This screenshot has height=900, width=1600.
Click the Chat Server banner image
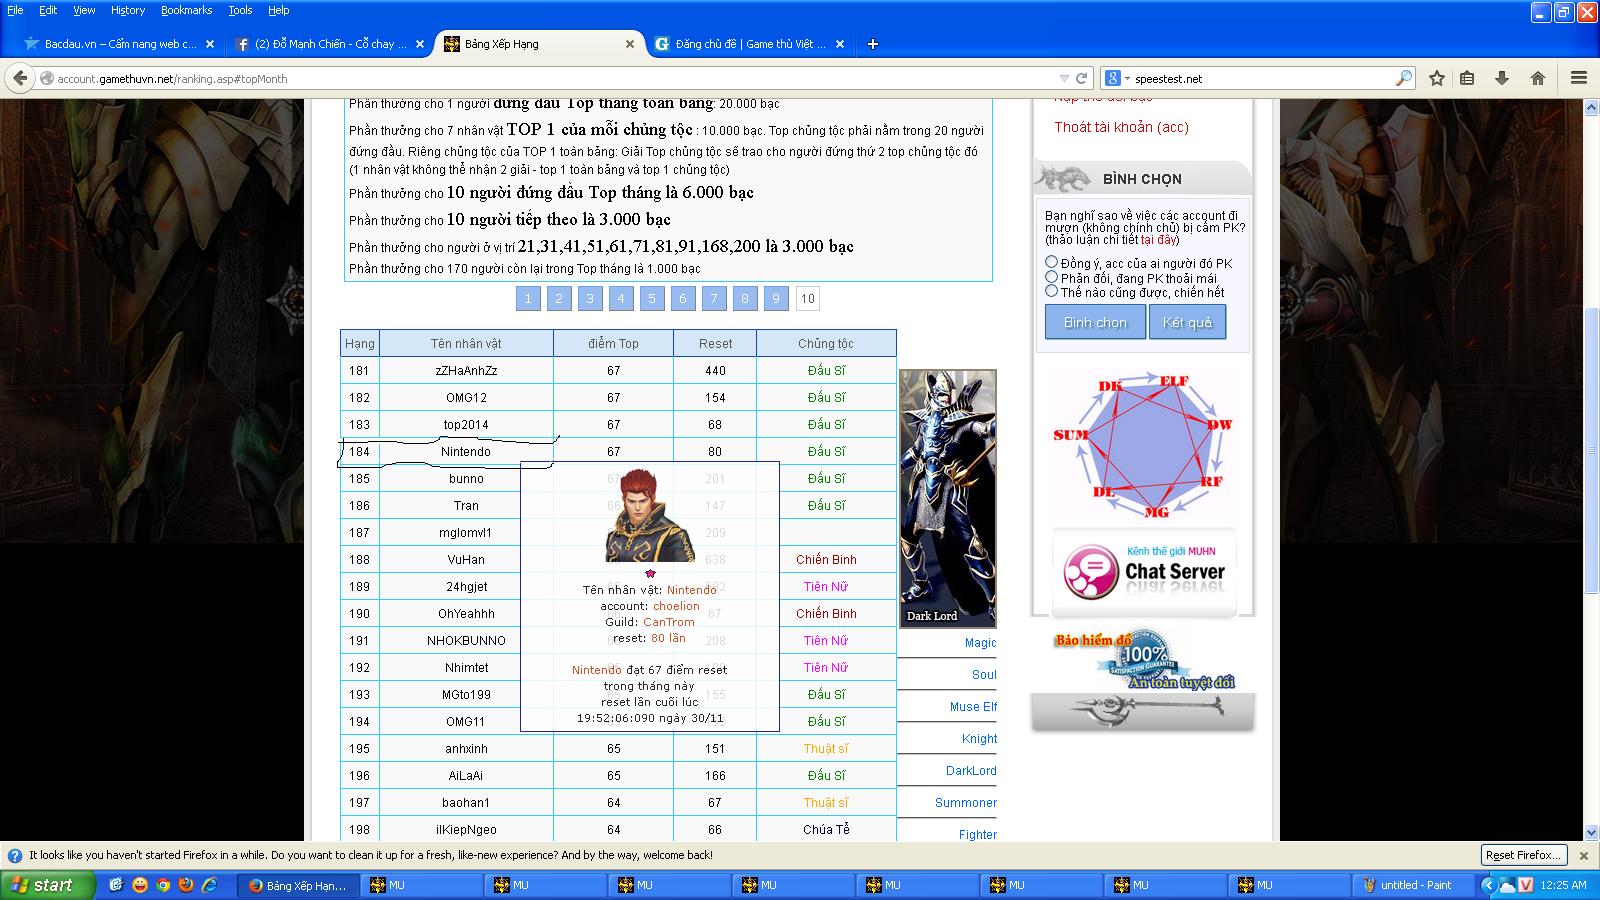1144,573
